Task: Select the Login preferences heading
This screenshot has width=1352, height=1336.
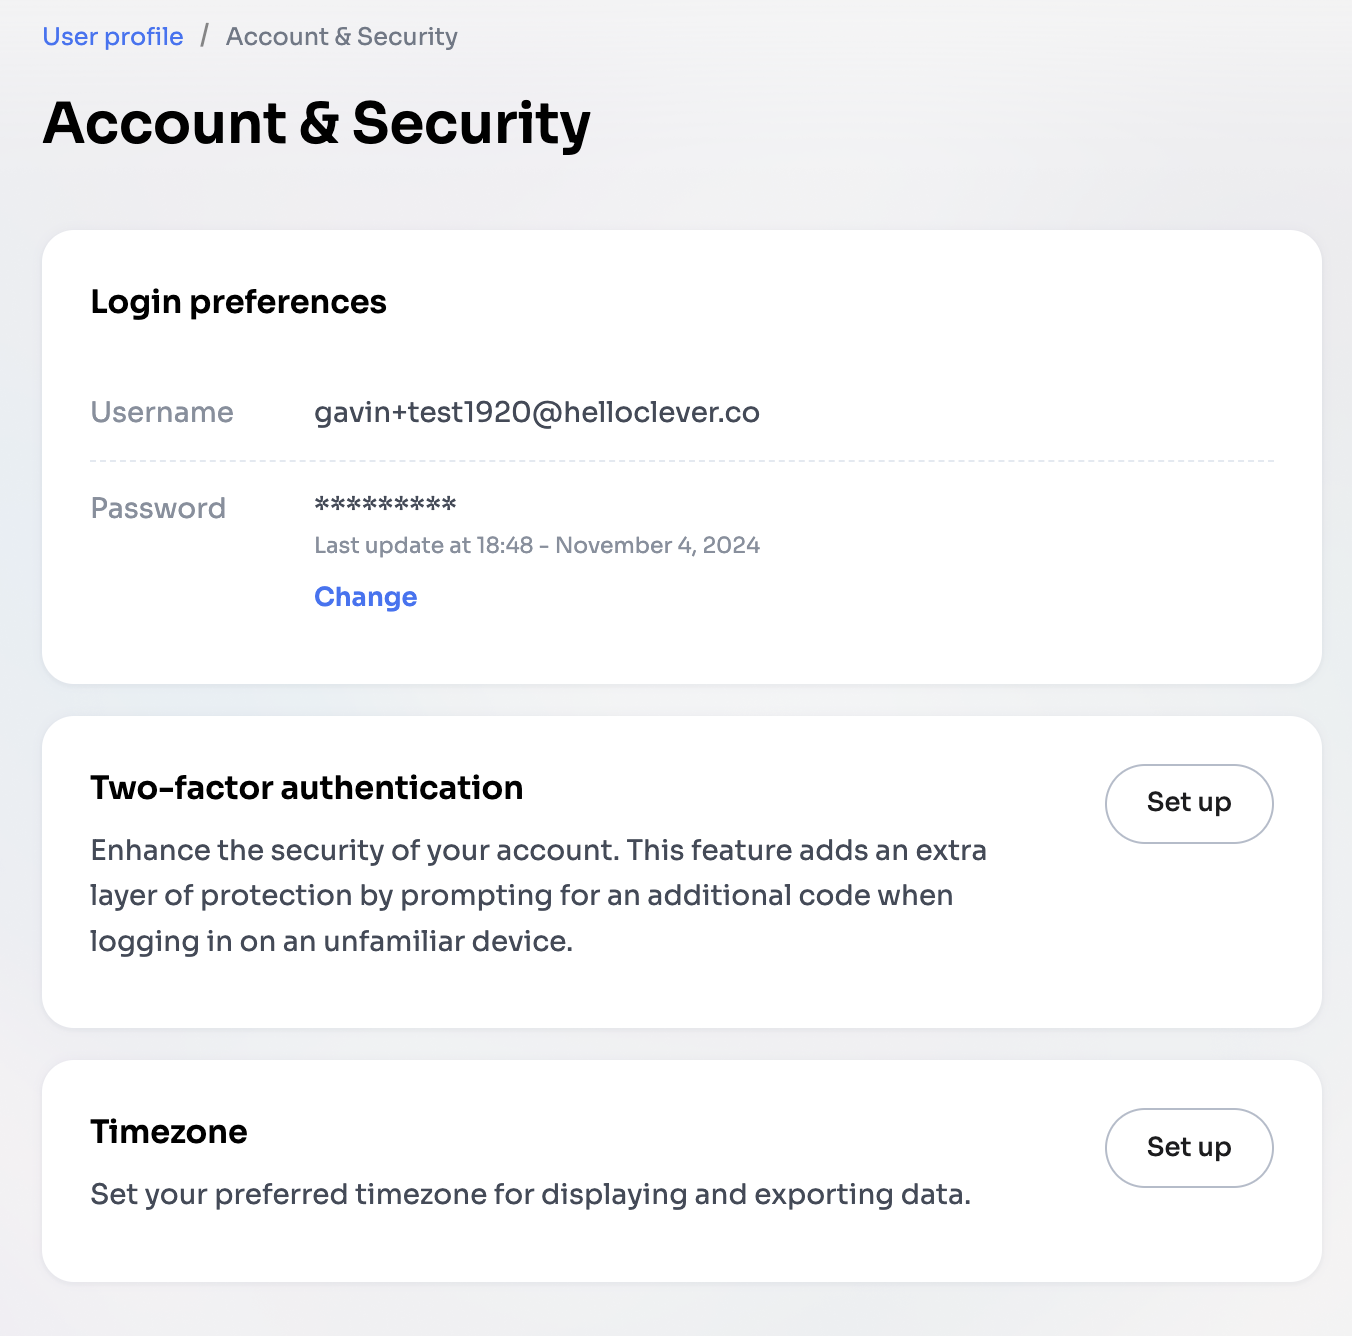Action: coord(238,302)
